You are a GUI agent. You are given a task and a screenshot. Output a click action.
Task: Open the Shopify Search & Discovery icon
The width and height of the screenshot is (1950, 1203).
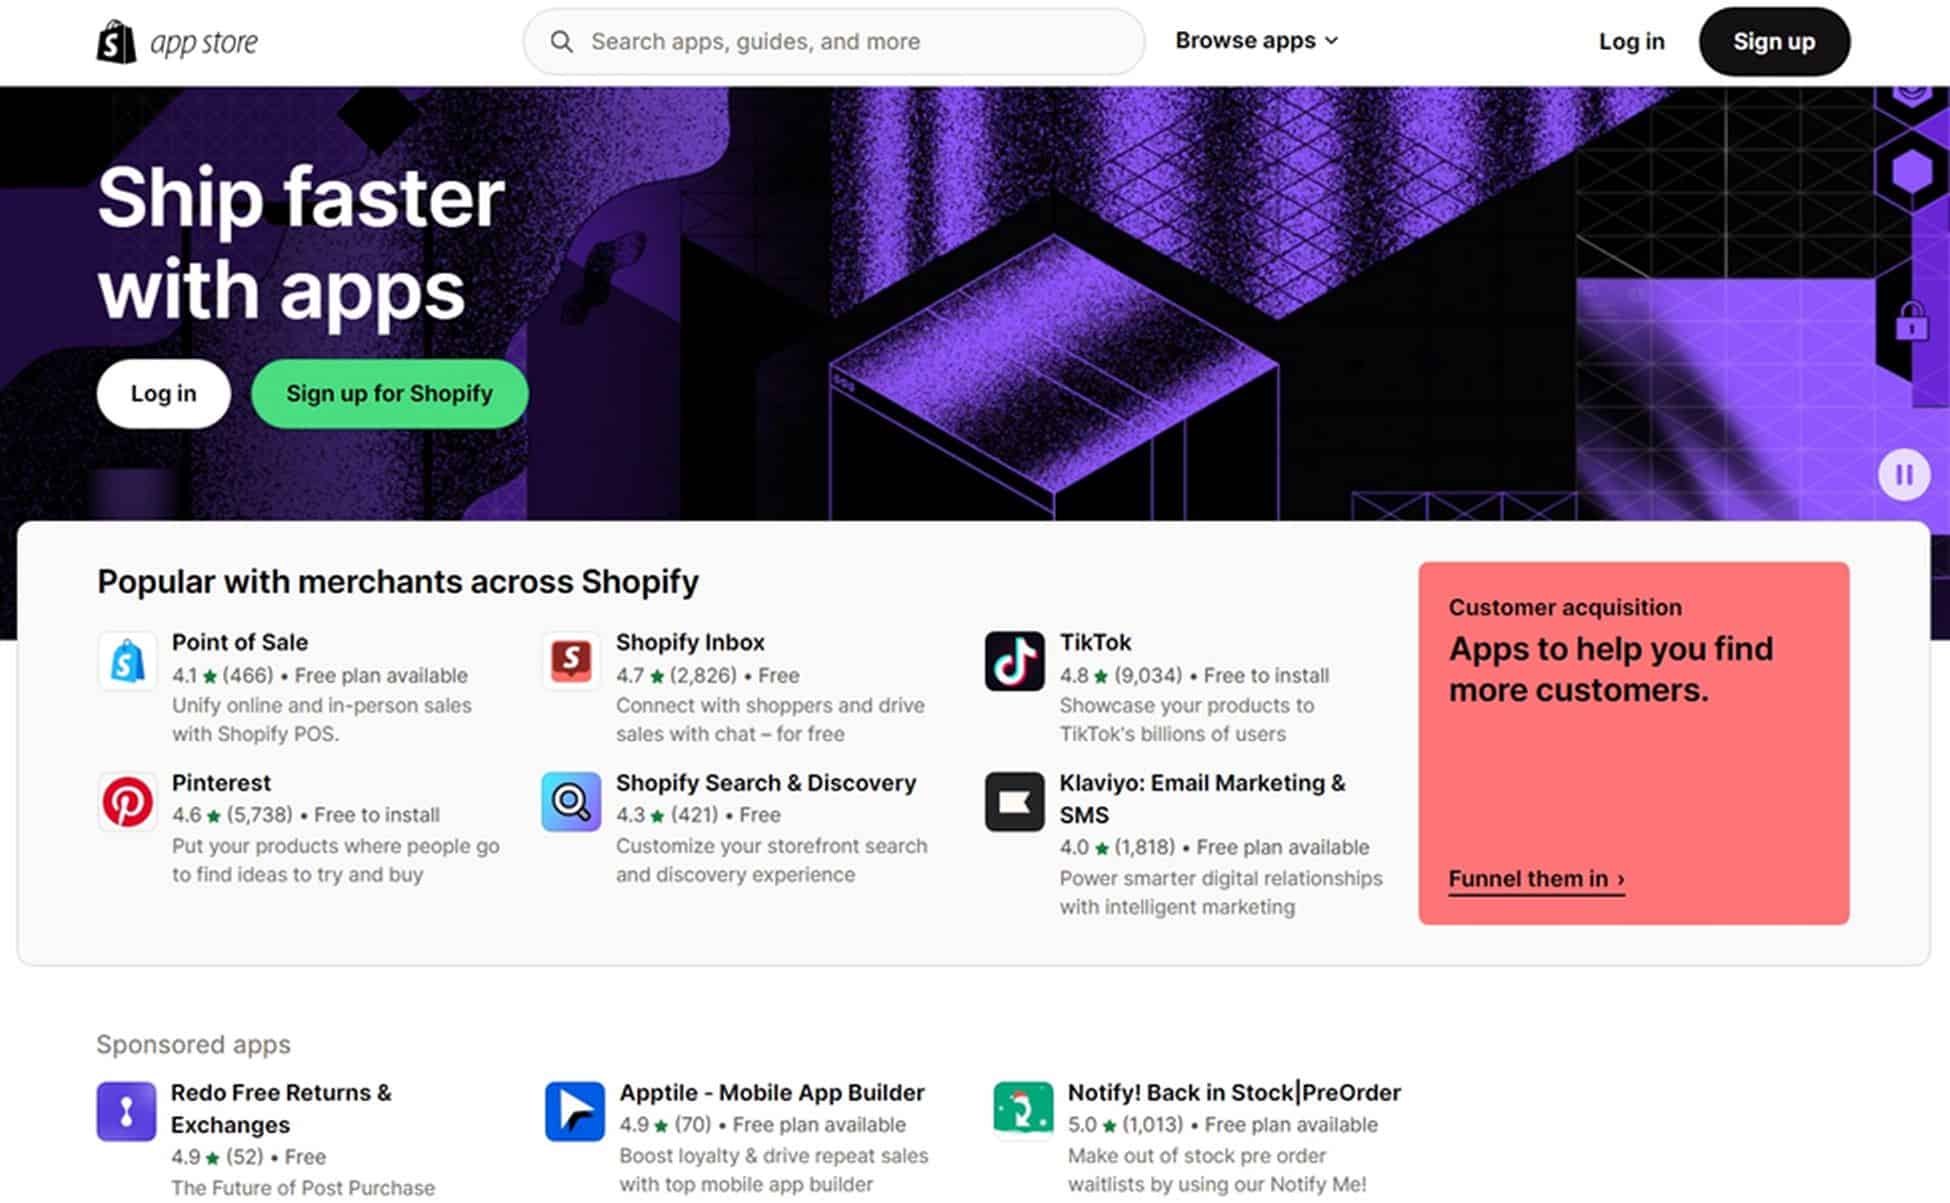(569, 801)
